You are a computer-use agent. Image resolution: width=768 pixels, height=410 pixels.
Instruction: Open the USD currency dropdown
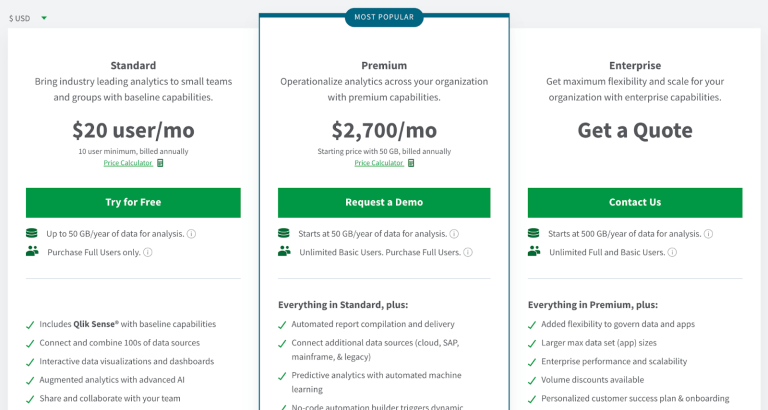point(28,18)
